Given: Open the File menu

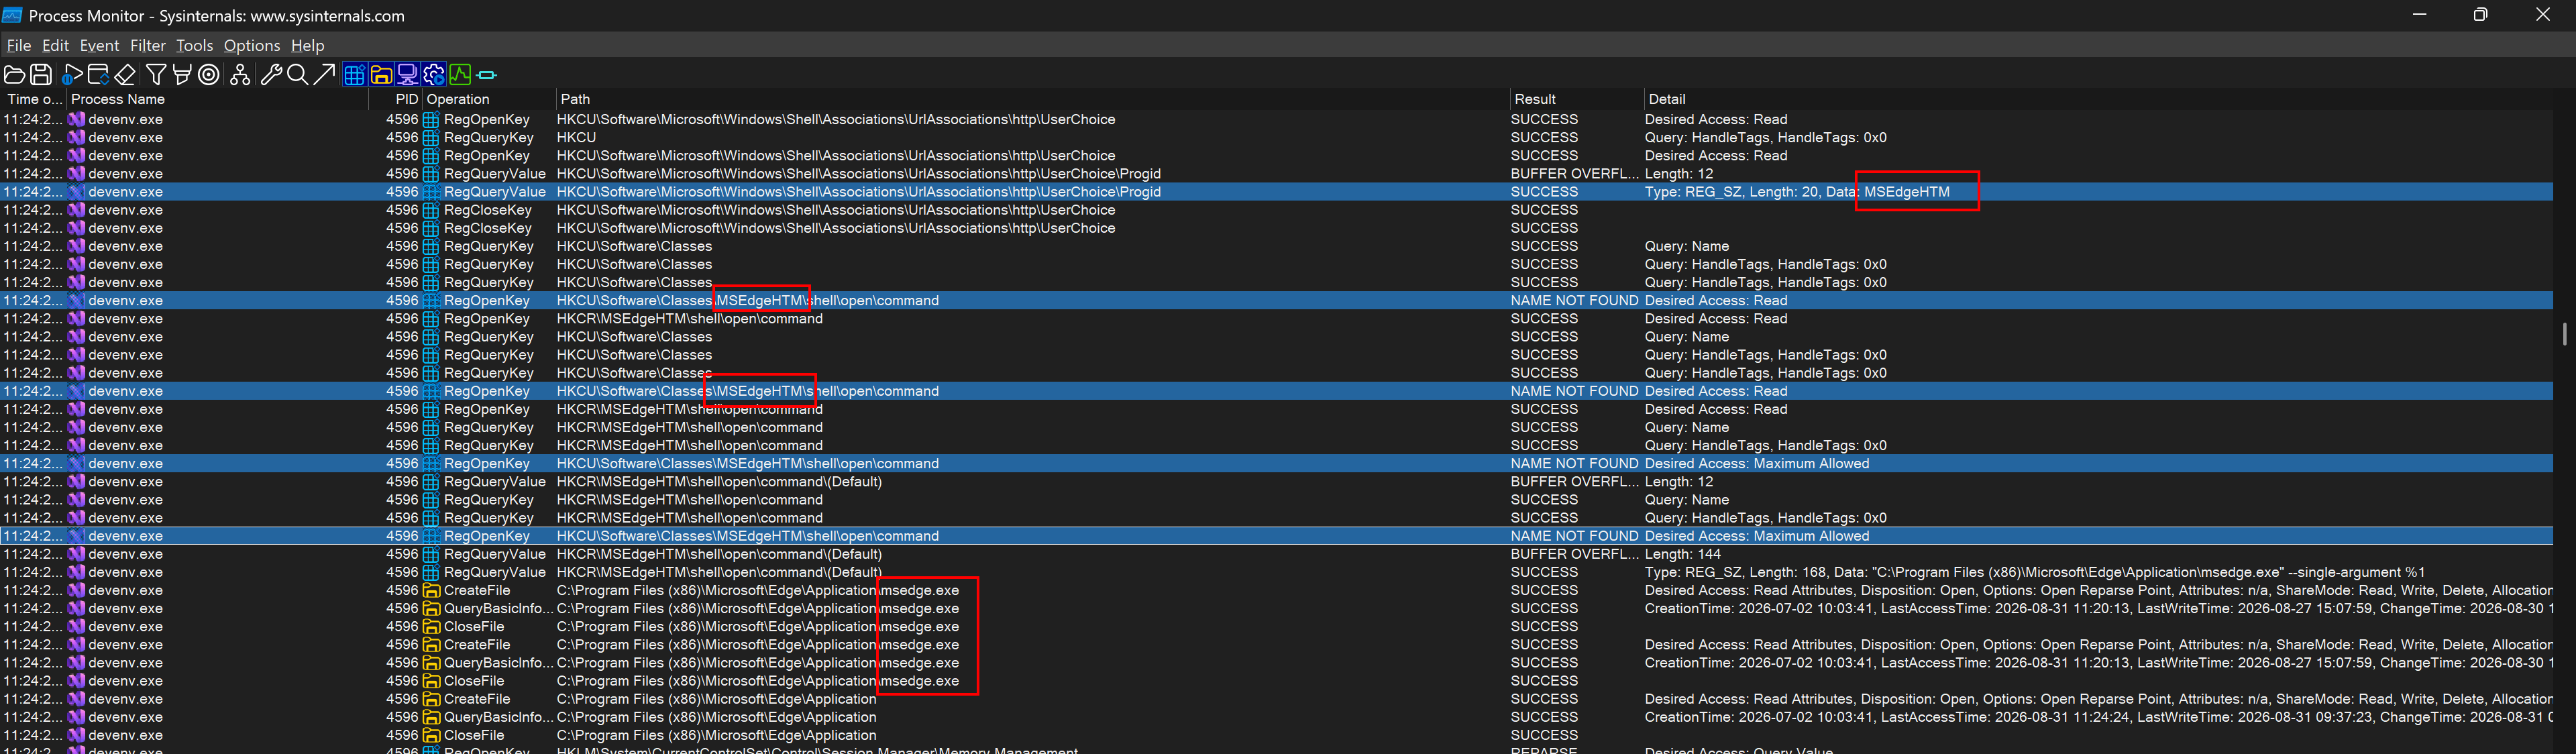Looking at the screenshot, I should (19, 45).
